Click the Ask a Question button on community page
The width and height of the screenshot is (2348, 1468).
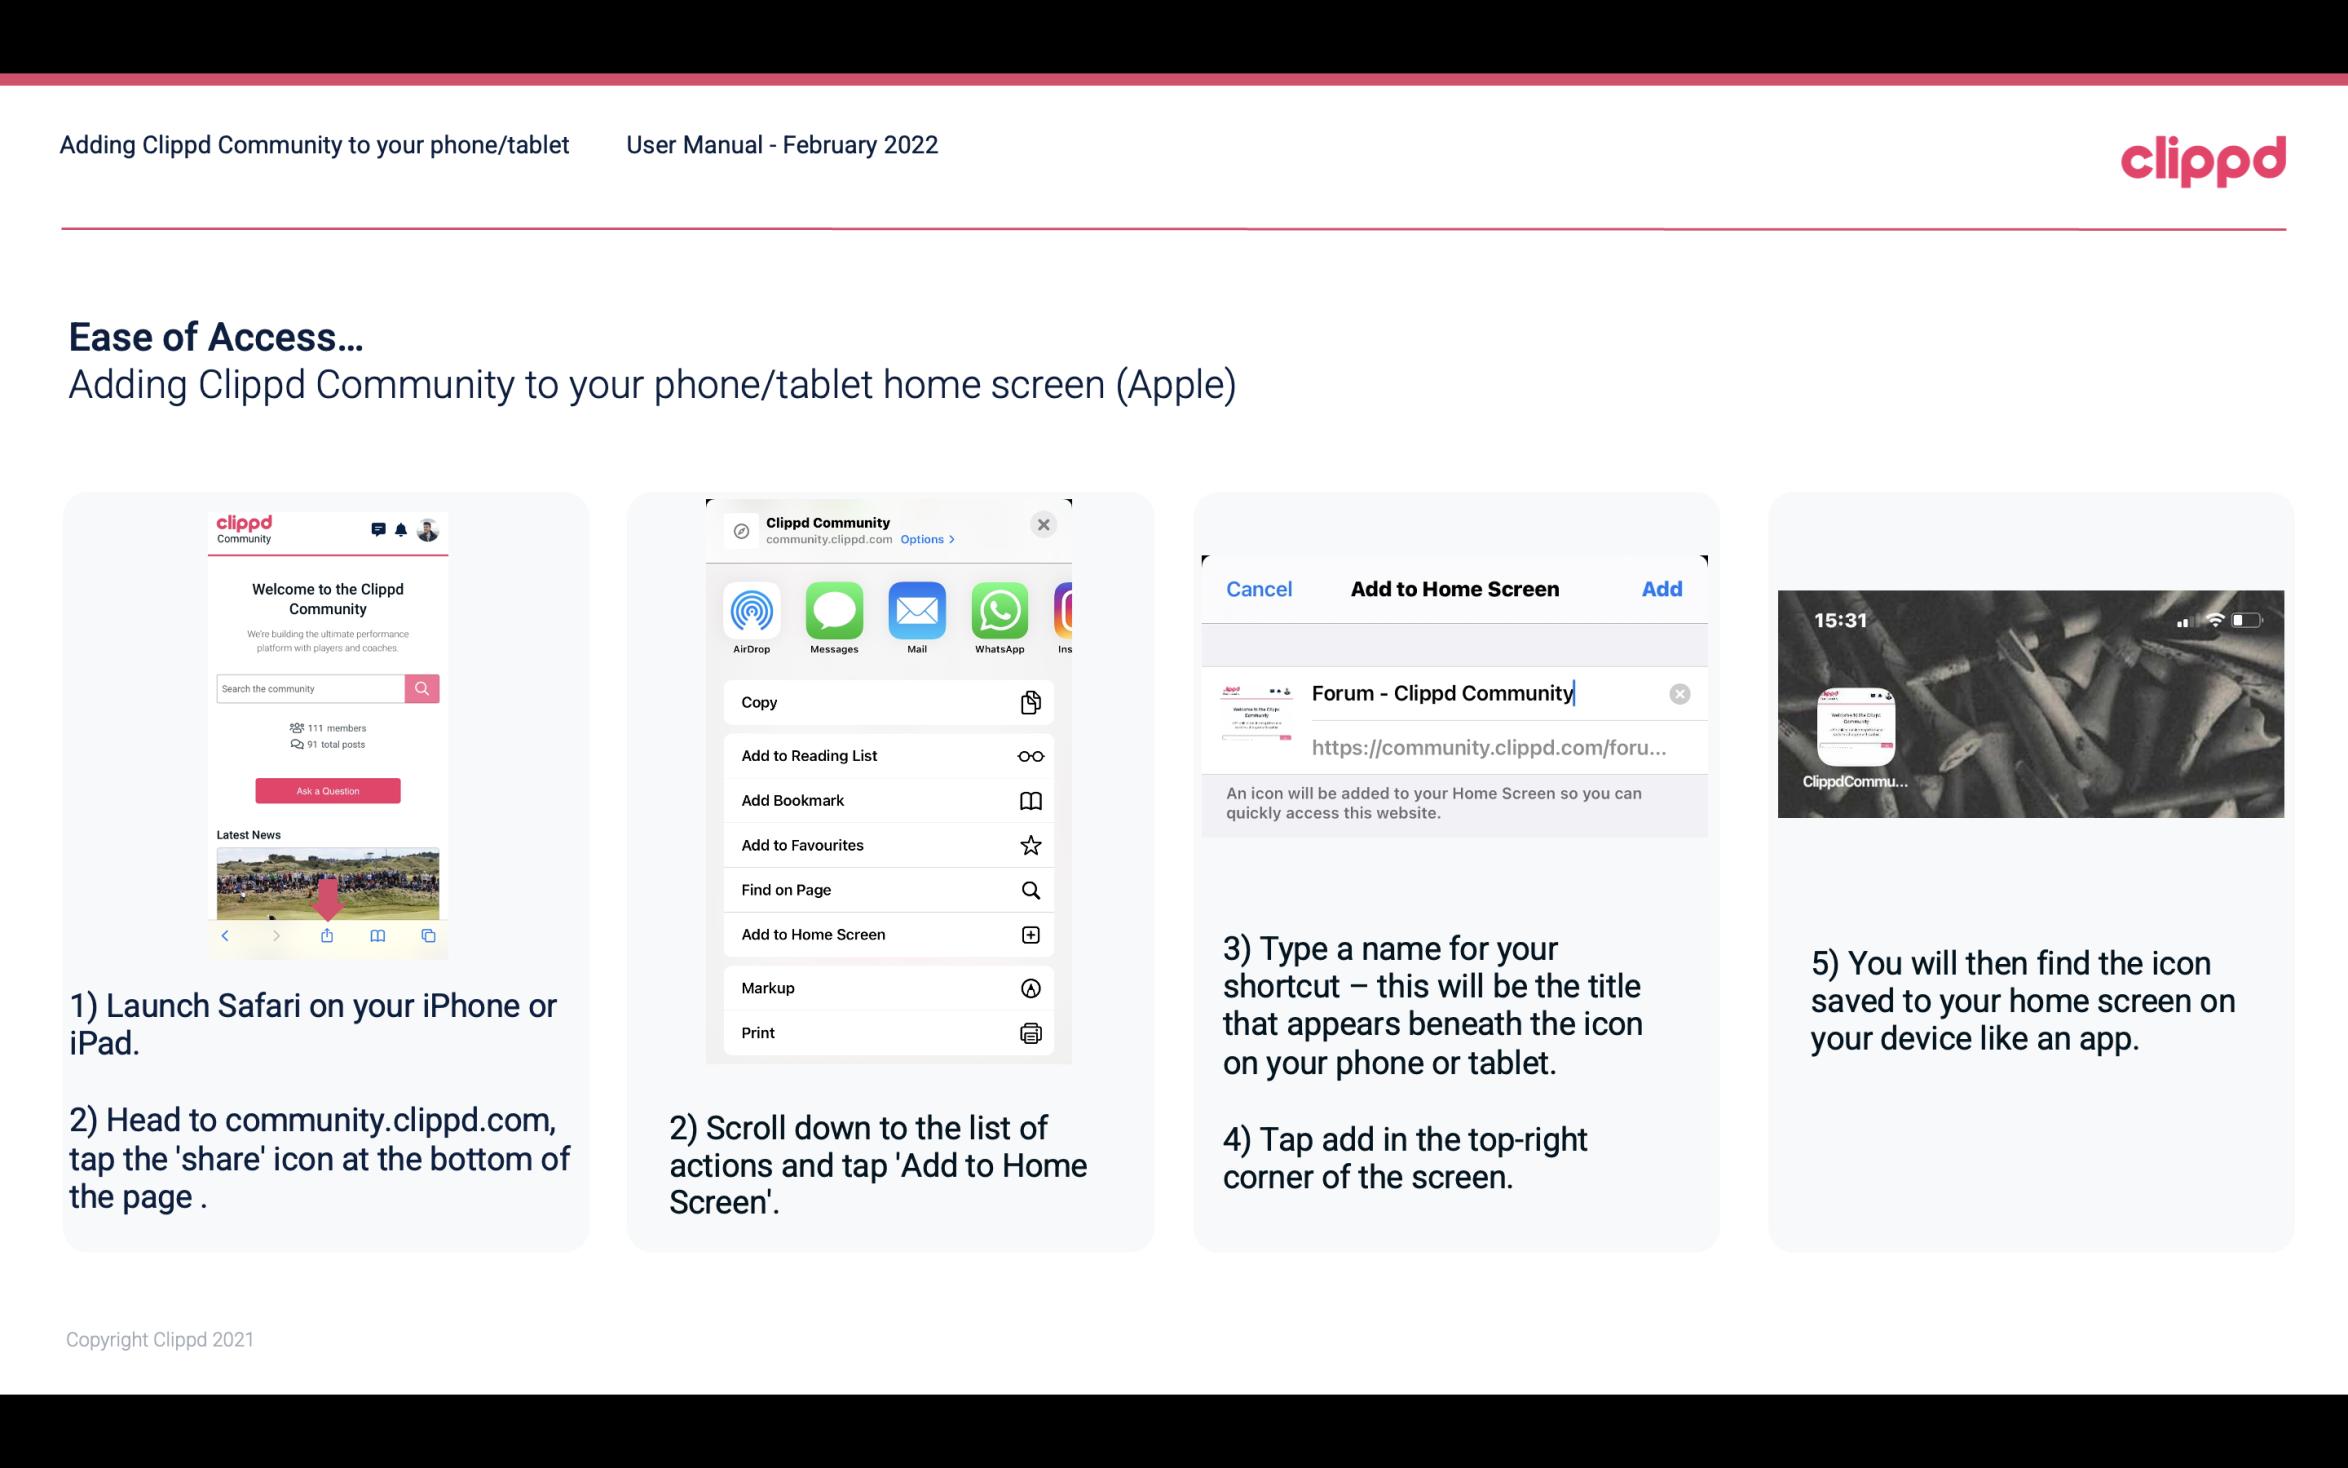tap(328, 790)
